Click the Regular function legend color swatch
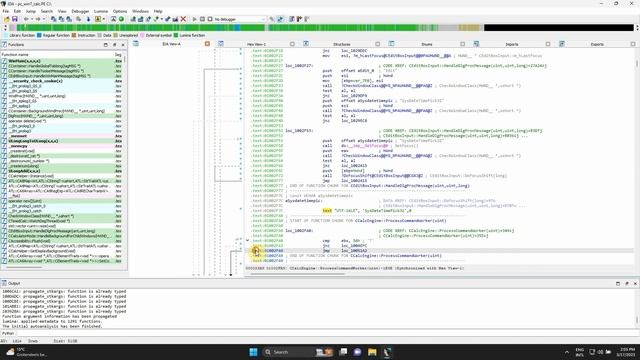640x360 pixels. click(39, 36)
